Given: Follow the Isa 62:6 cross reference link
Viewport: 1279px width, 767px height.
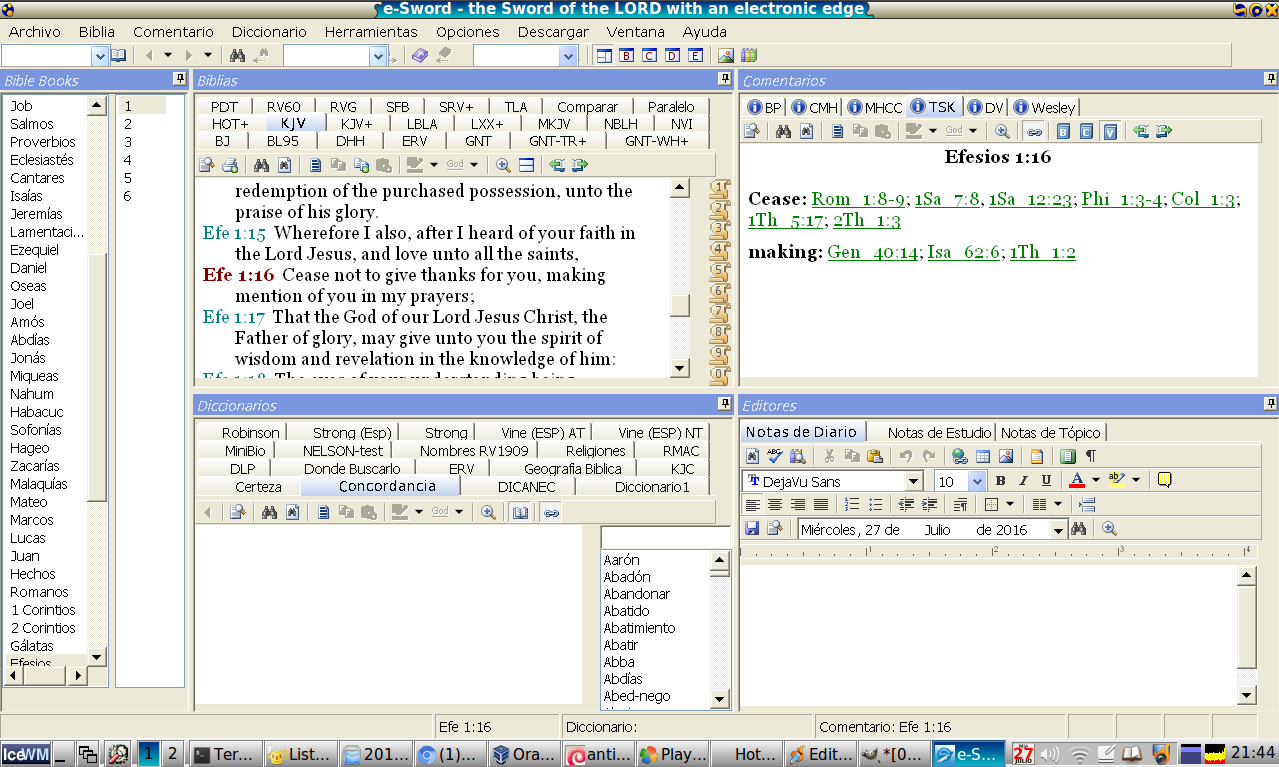Looking at the screenshot, I should [x=964, y=252].
